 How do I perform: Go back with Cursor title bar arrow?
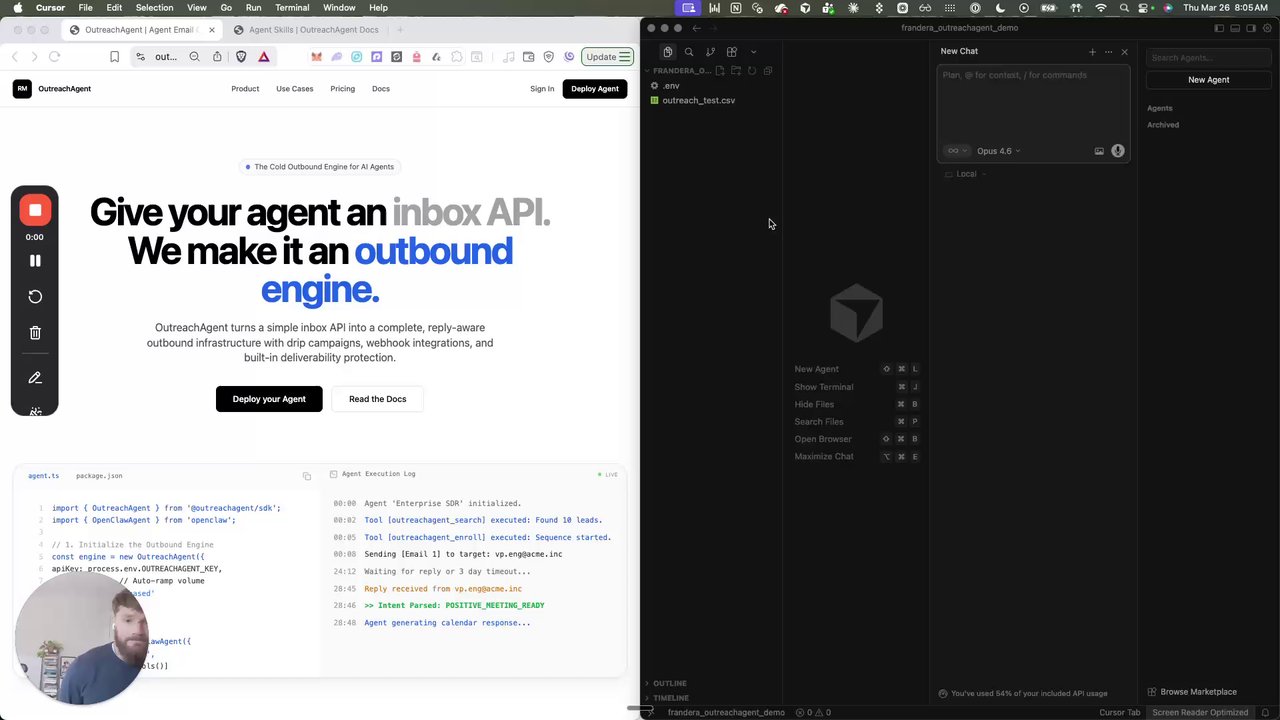697,28
